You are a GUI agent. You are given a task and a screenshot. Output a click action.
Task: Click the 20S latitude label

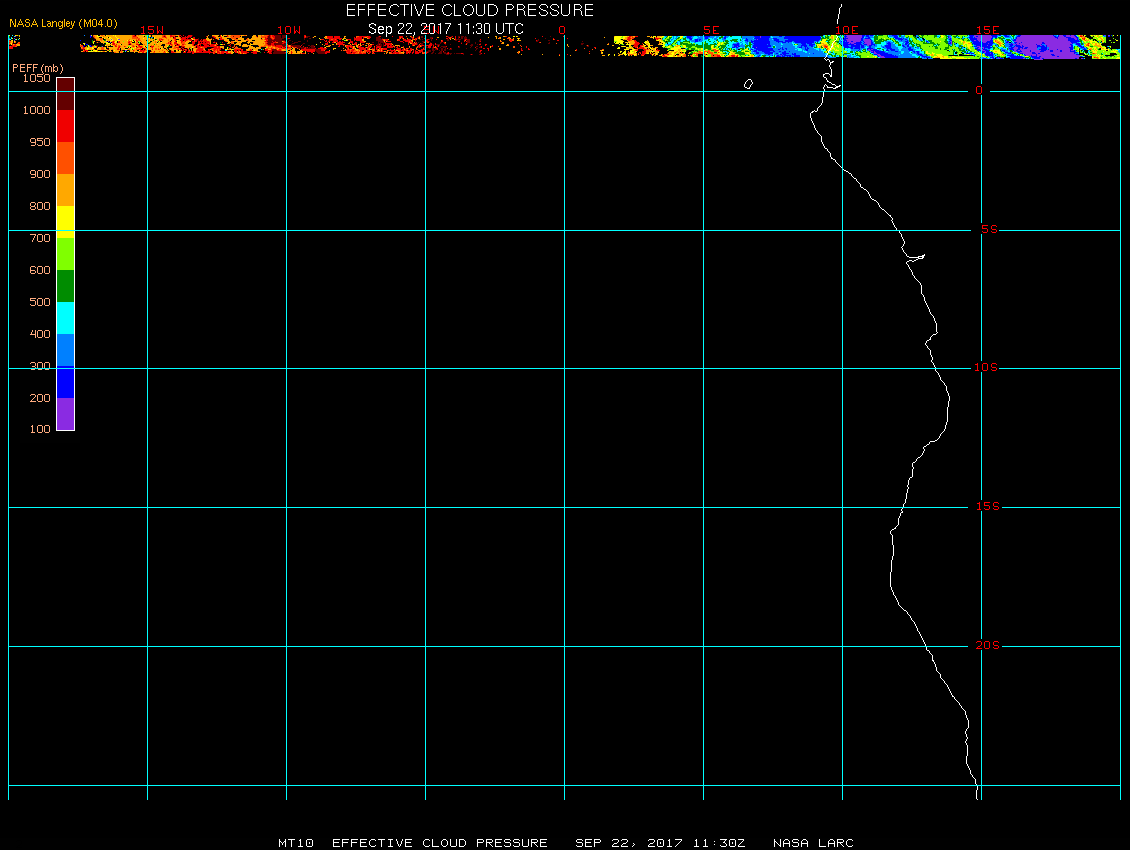point(987,646)
